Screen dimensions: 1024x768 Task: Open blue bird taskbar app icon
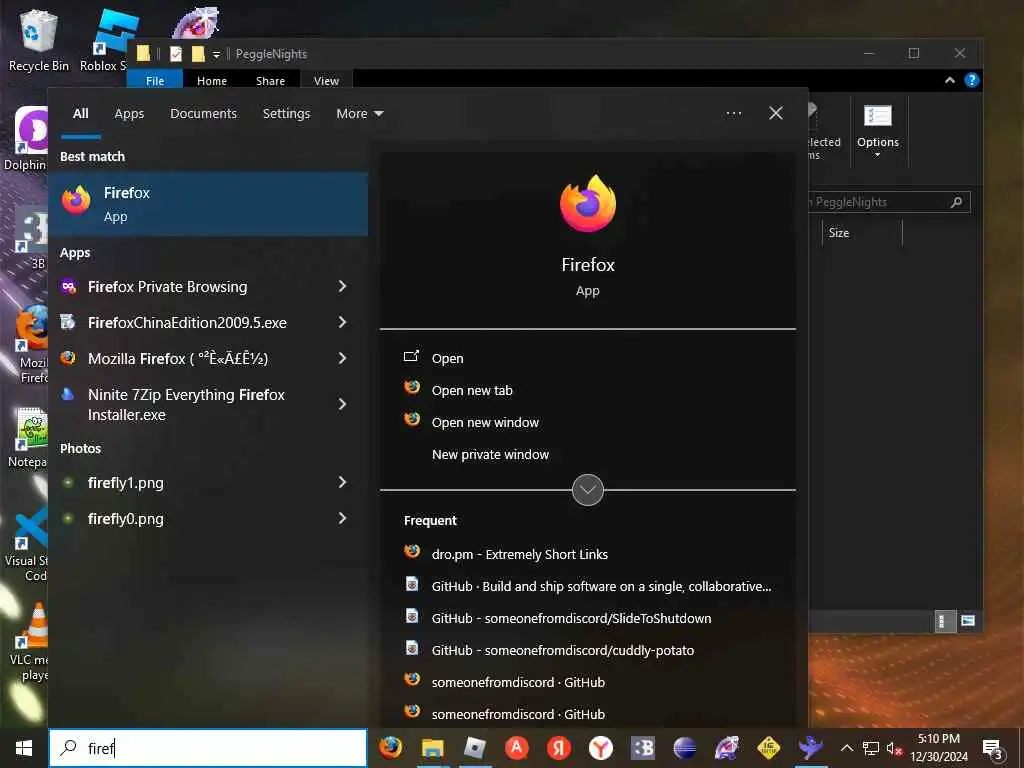[x=810, y=748]
